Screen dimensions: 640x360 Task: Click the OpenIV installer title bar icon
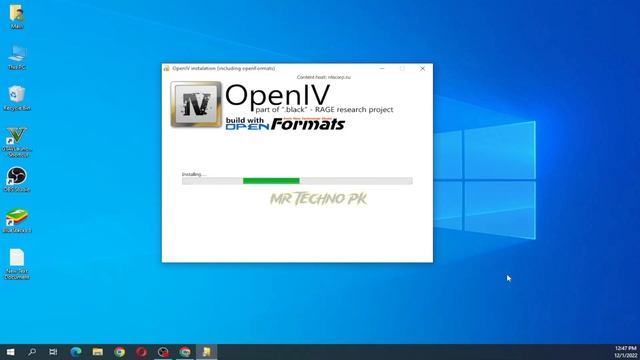click(167, 68)
